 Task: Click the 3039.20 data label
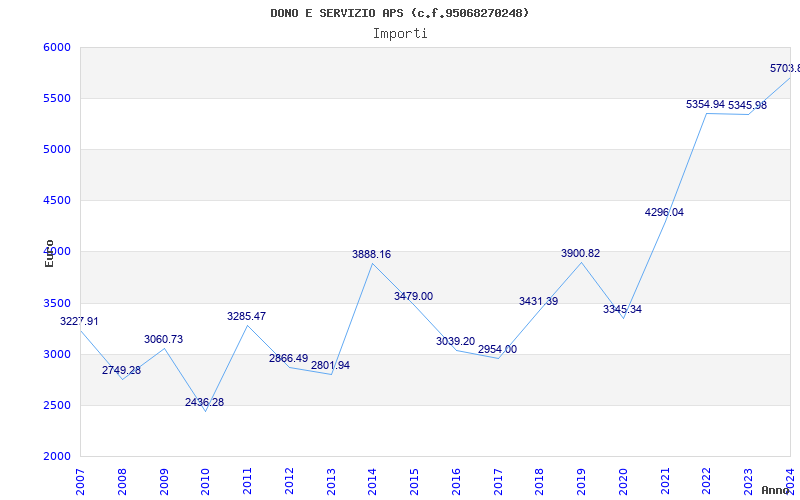(x=456, y=341)
